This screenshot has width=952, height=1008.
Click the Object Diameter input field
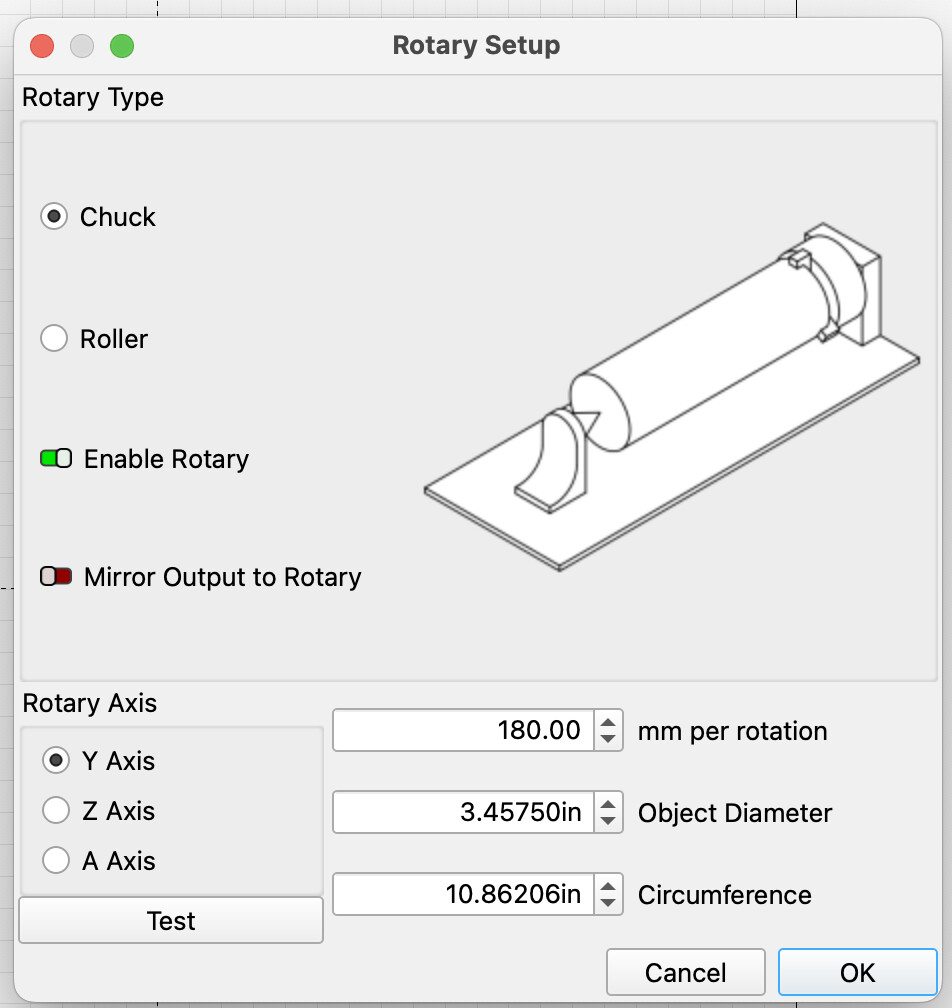[464, 813]
